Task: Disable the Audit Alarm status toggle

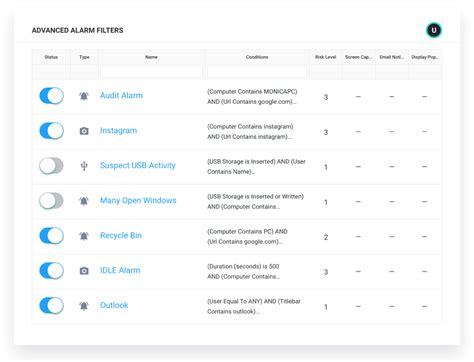Action: pyautogui.click(x=51, y=96)
